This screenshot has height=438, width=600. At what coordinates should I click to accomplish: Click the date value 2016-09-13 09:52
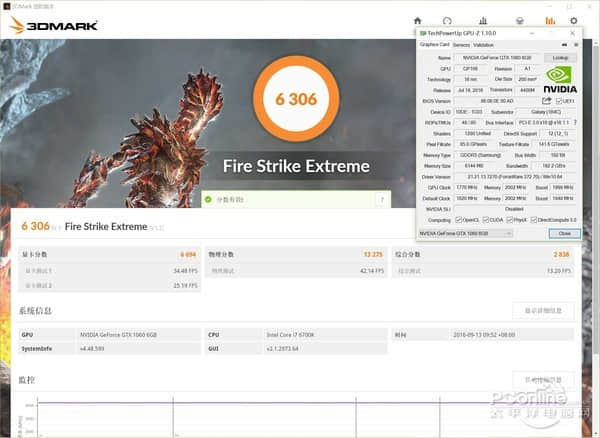tap(484, 335)
